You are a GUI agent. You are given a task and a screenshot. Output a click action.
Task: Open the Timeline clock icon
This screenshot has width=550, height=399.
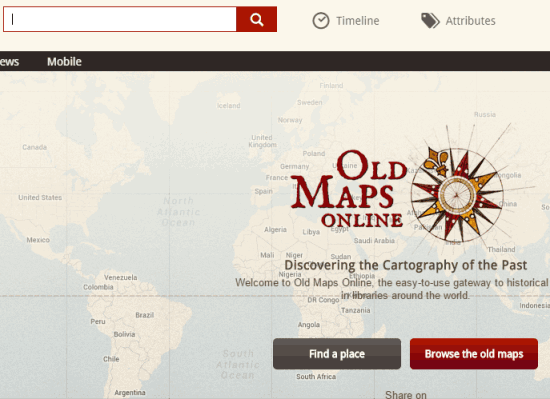coord(321,21)
